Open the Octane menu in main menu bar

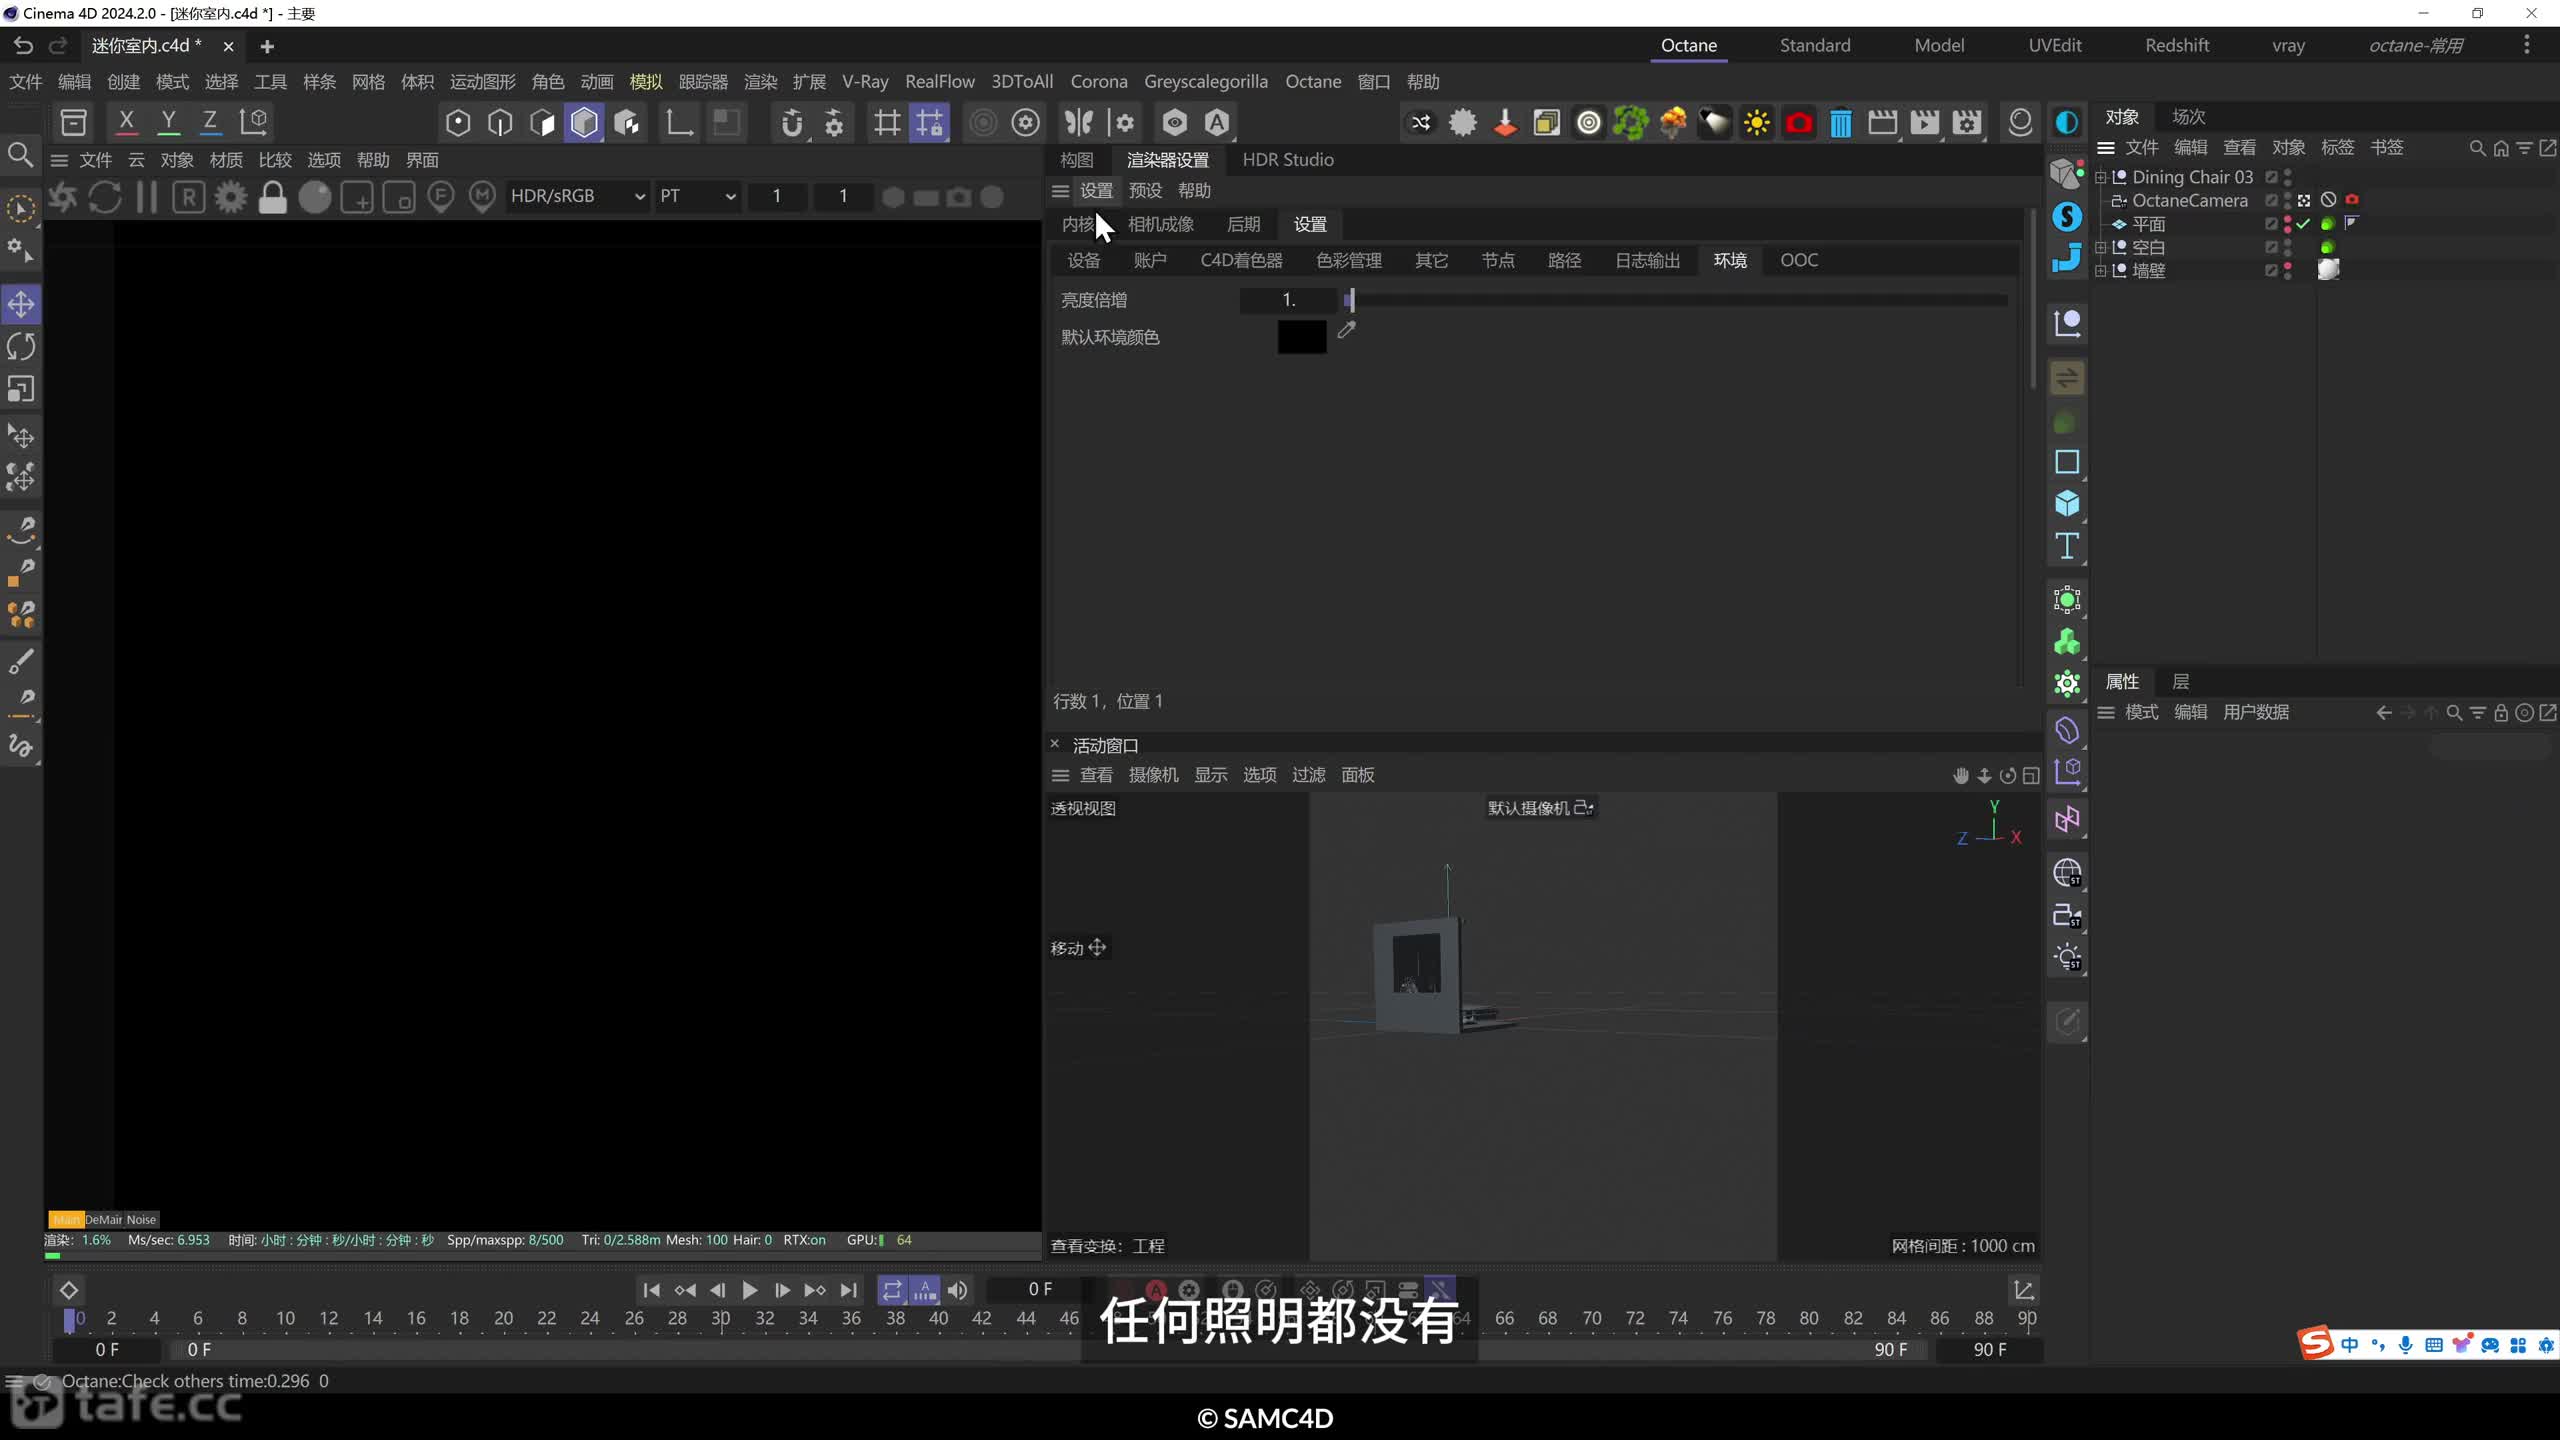(x=1313, y=82)
